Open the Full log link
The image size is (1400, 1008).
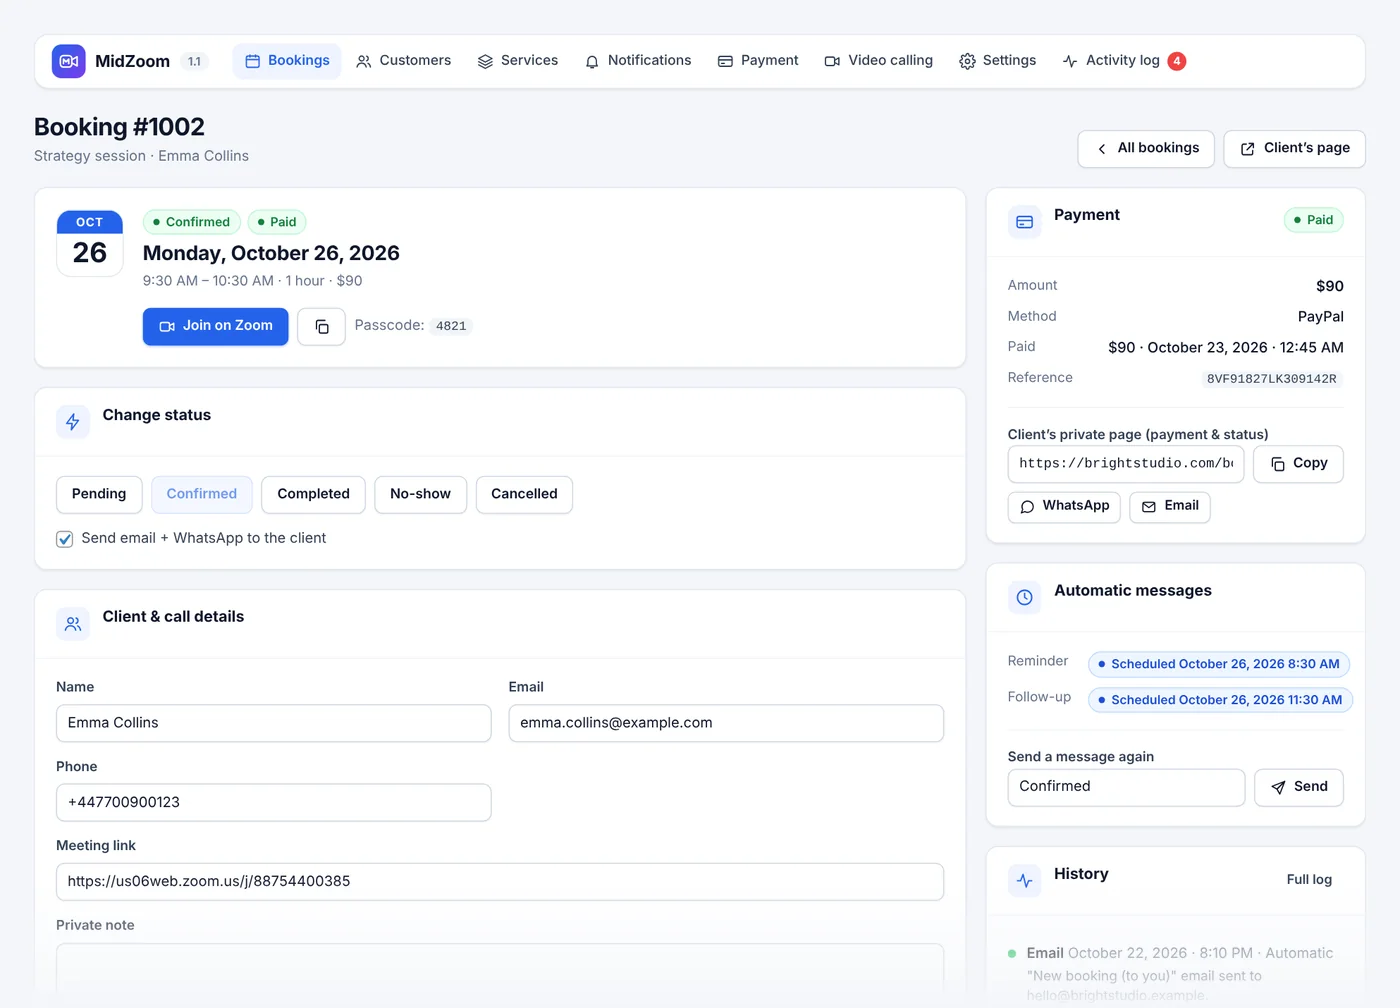click(1309, 880)
